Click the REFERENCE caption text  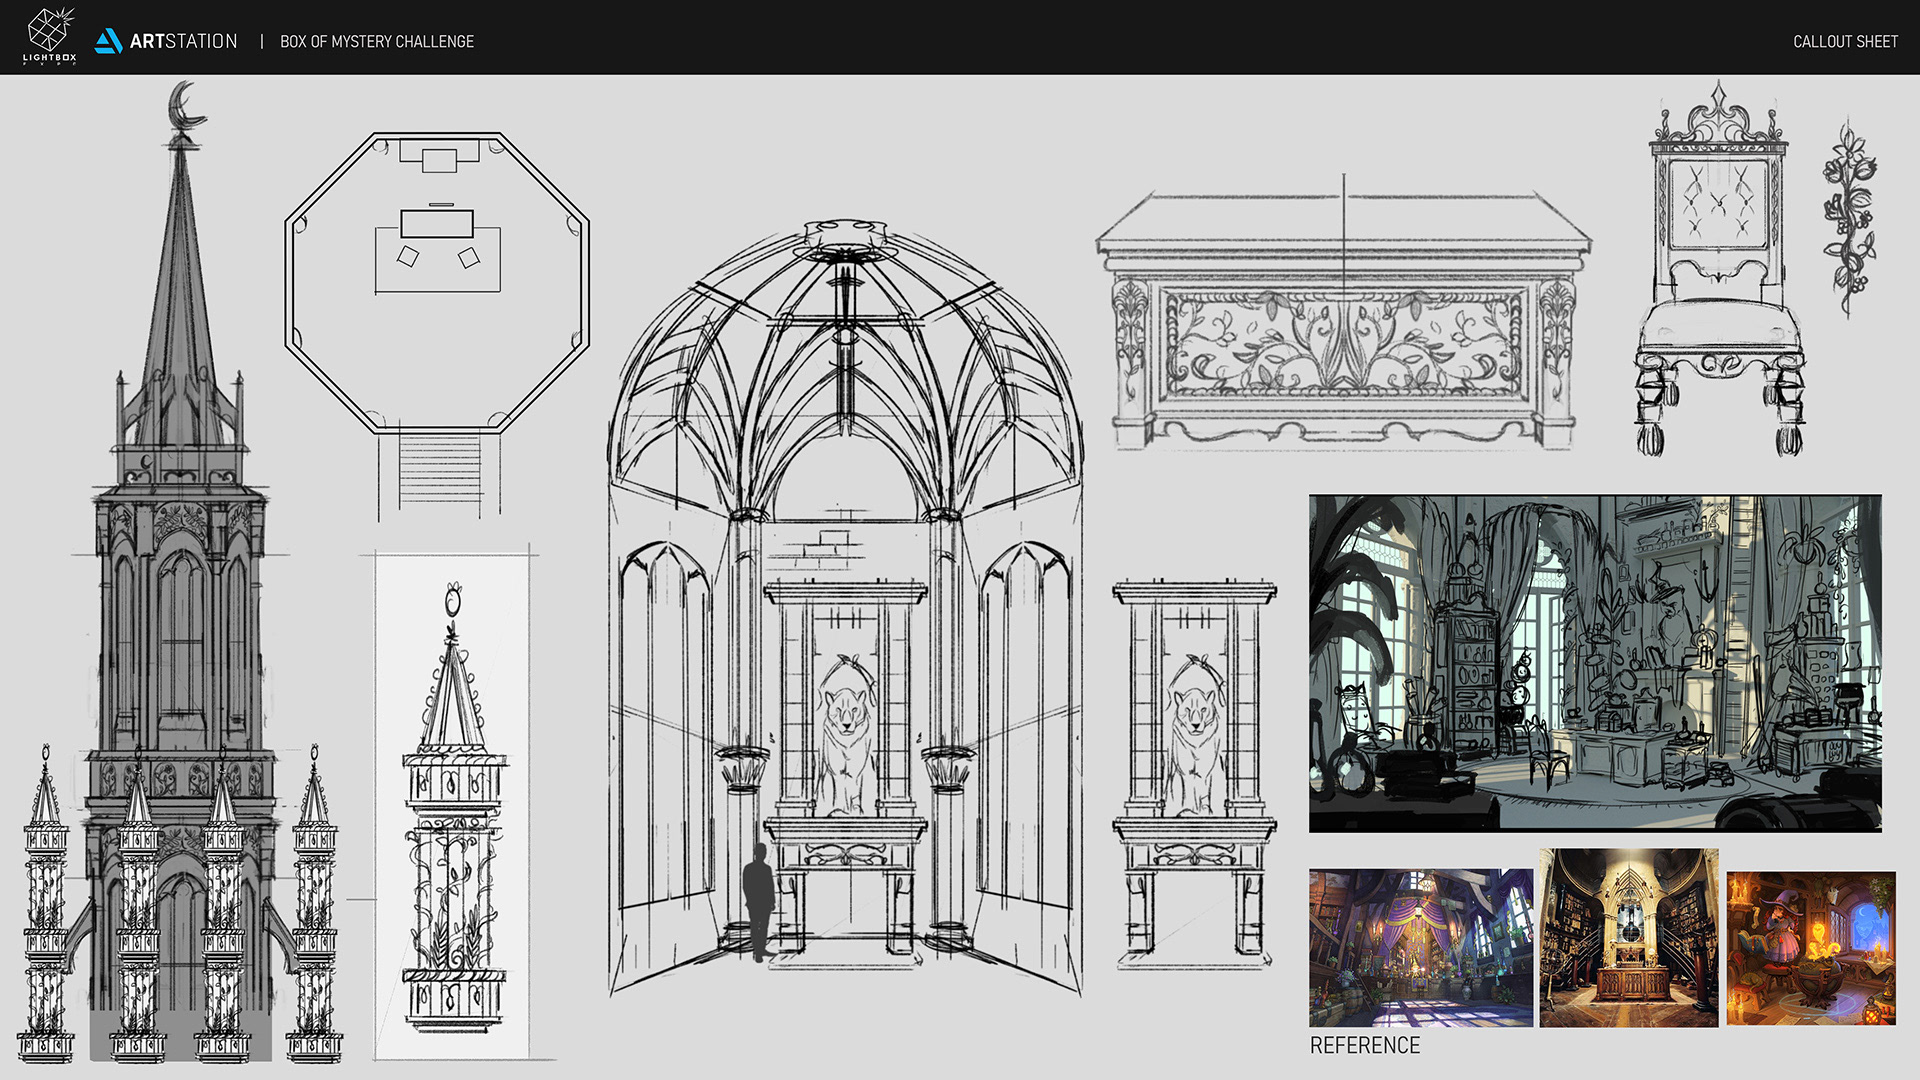(1364, 1045)
